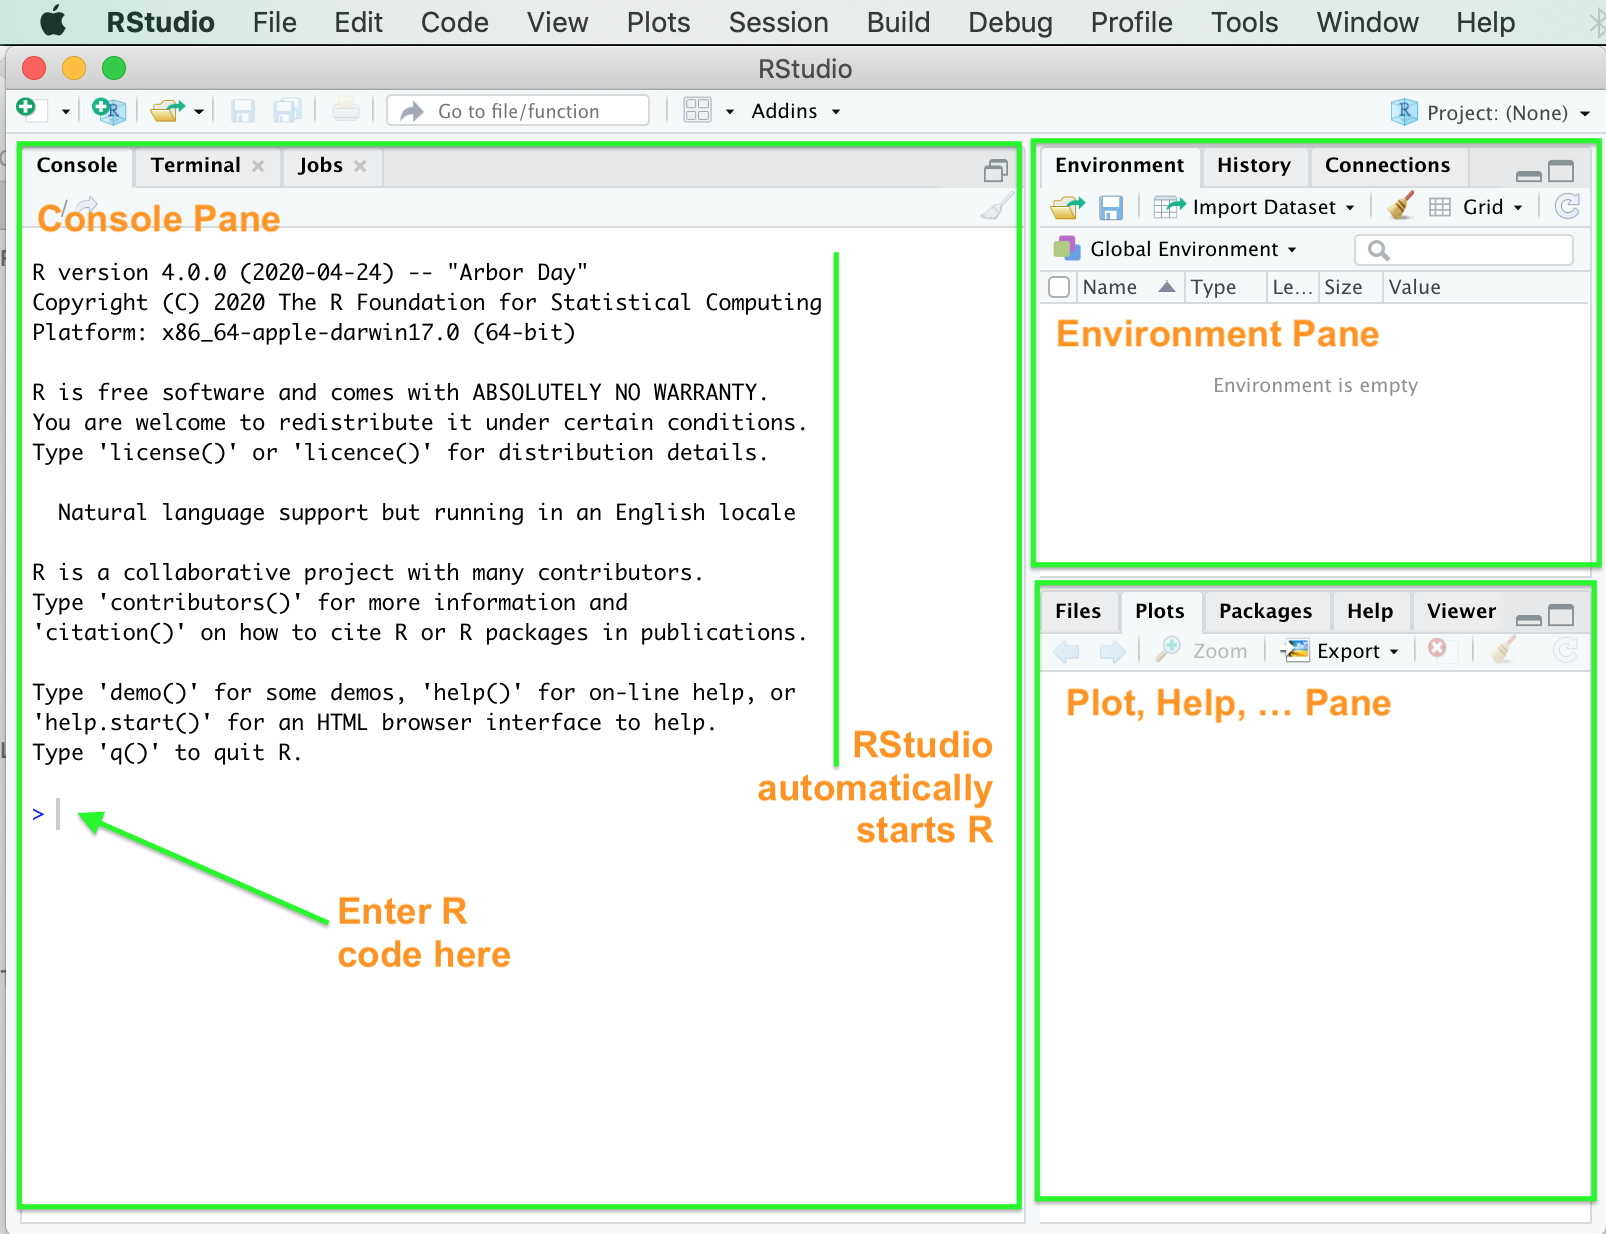The height and width of the screenshot is (1234, 1606).
Task: Click the Save current document icon
Action: tap(243, 110)
